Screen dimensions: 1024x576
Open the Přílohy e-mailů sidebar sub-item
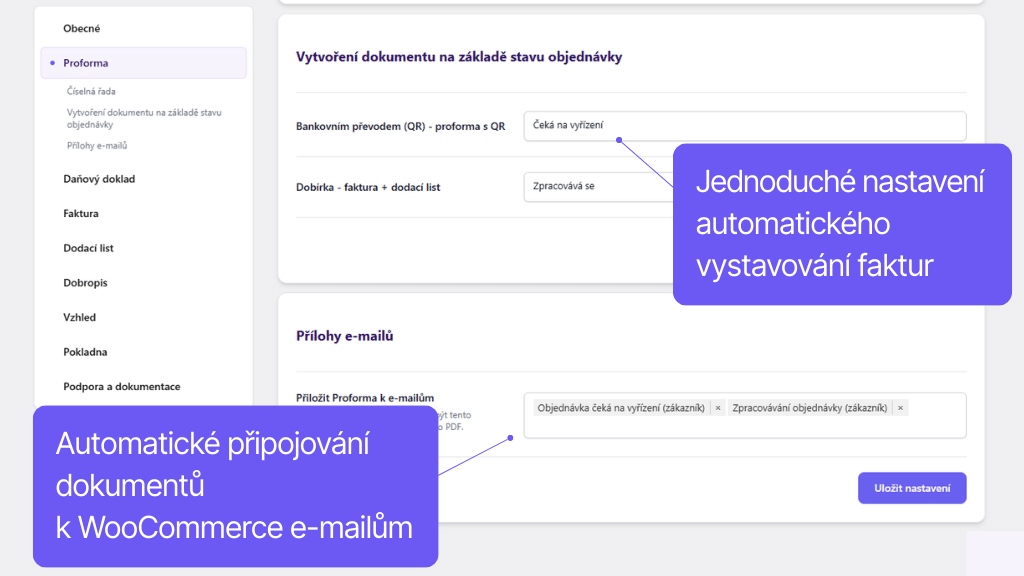(97, 146)
